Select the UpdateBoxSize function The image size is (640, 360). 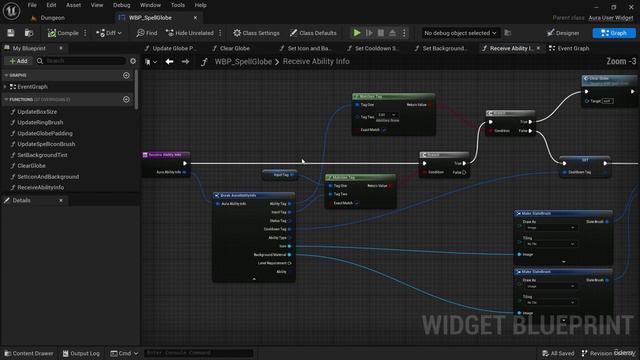[x=37, y=112]
